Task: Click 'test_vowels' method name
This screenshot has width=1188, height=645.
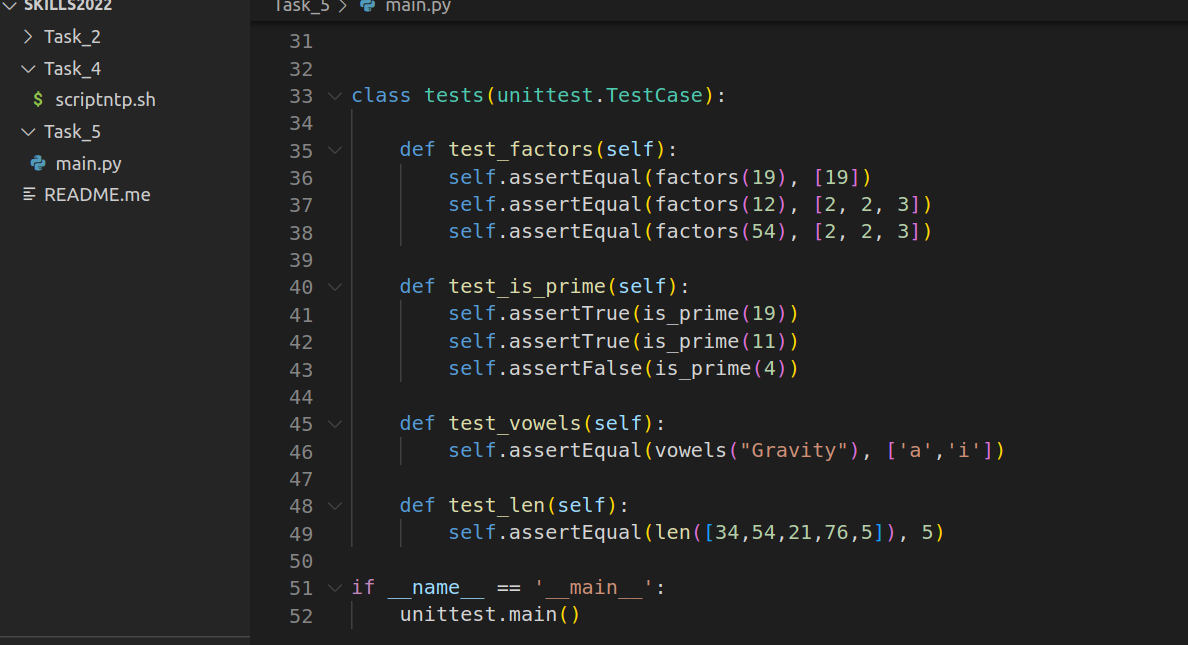Action: point(515,423)
